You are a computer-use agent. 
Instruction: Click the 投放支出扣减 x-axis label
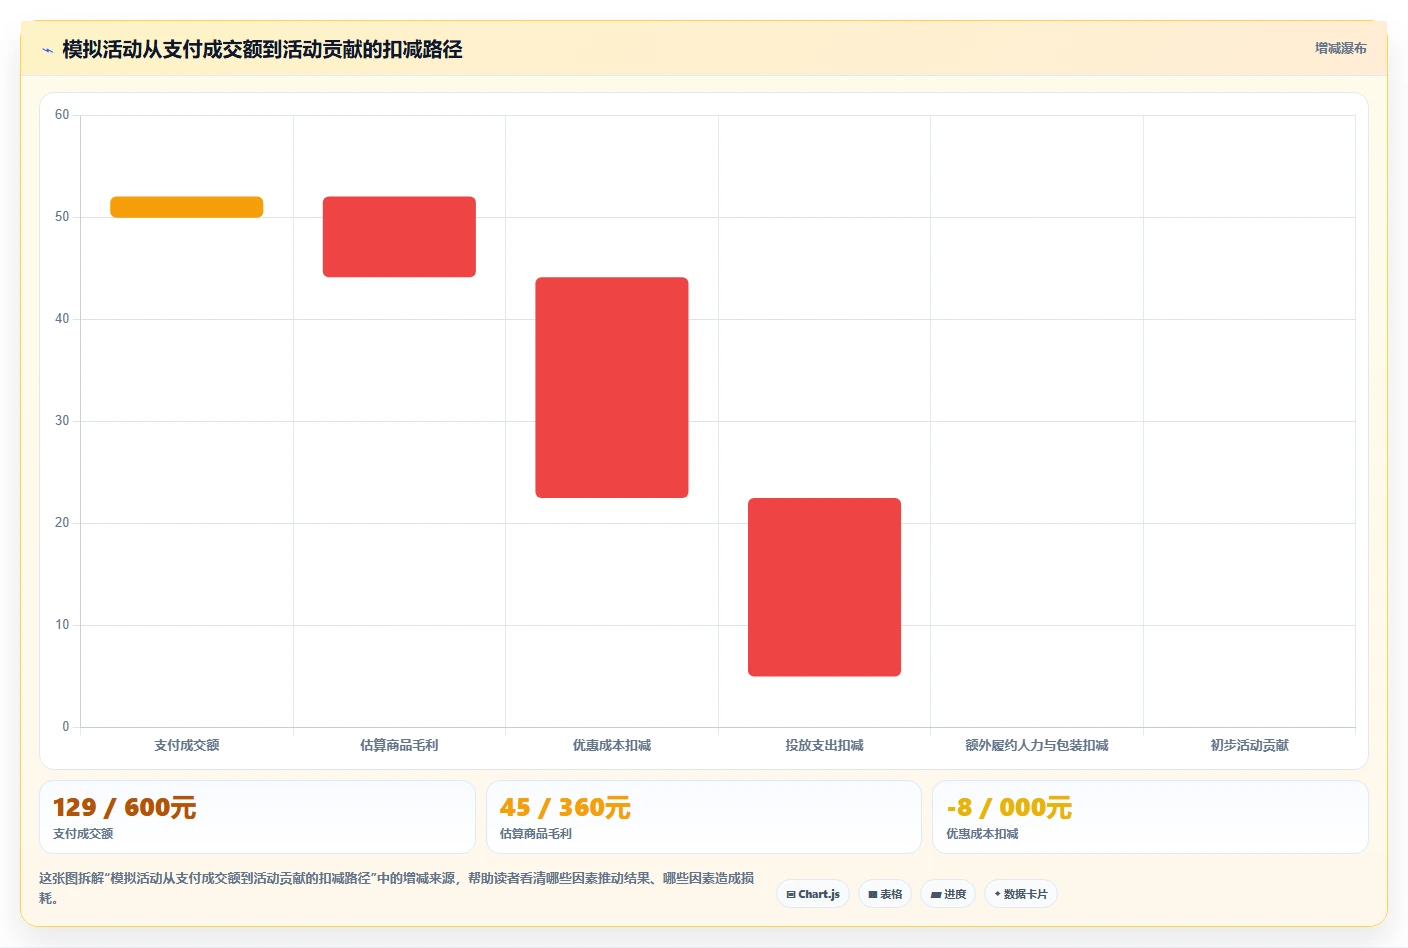824,745
